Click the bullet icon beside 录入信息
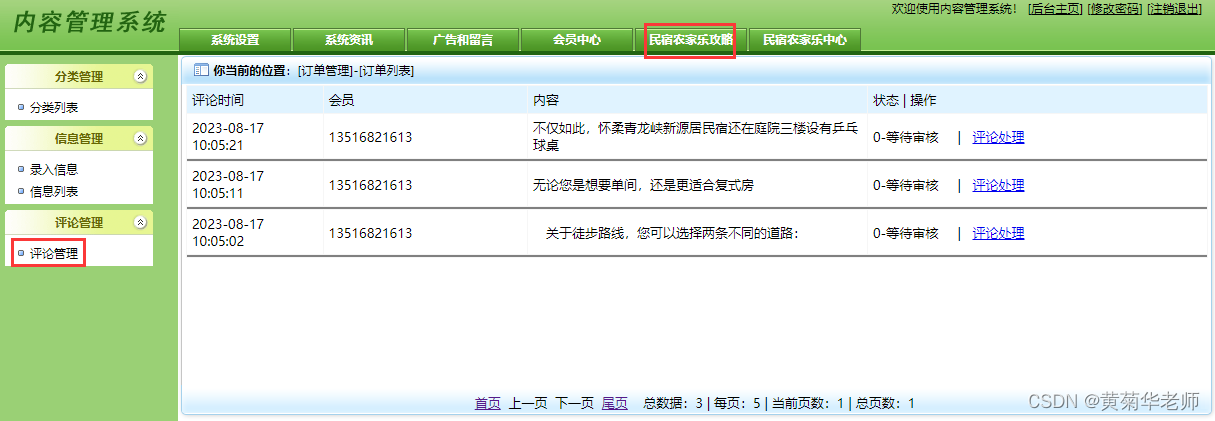Image resolution: width=1215 pixels, height=421 pixels. (22, 169)
